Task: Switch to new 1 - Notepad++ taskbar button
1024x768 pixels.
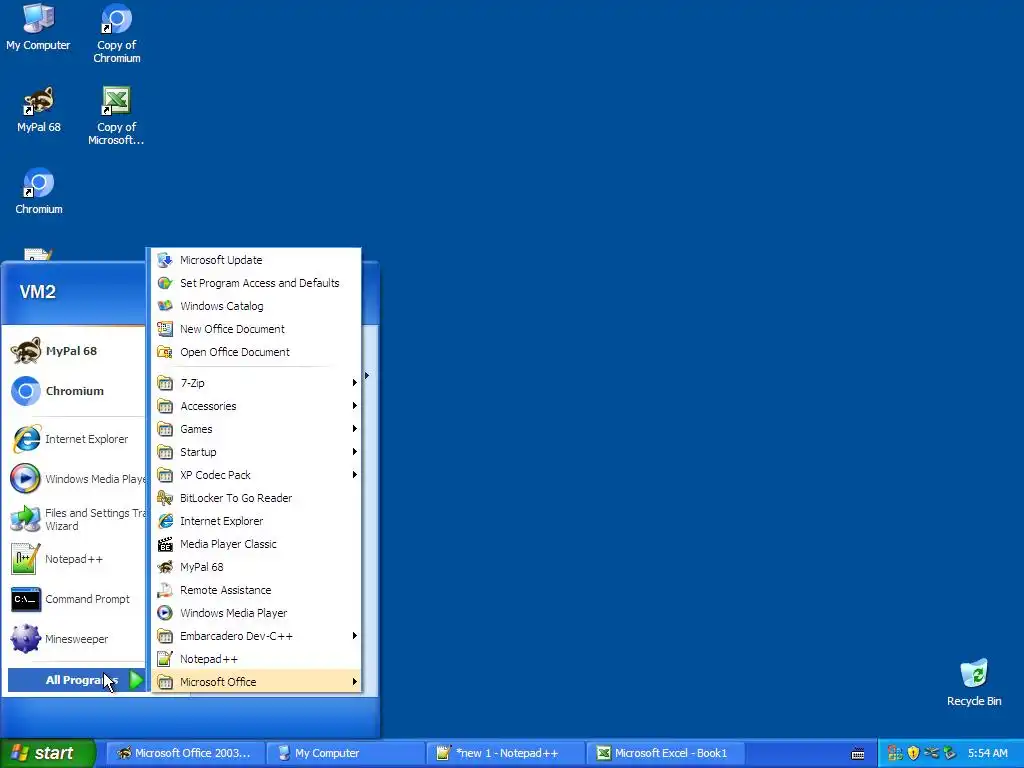Action: [507, 754]
